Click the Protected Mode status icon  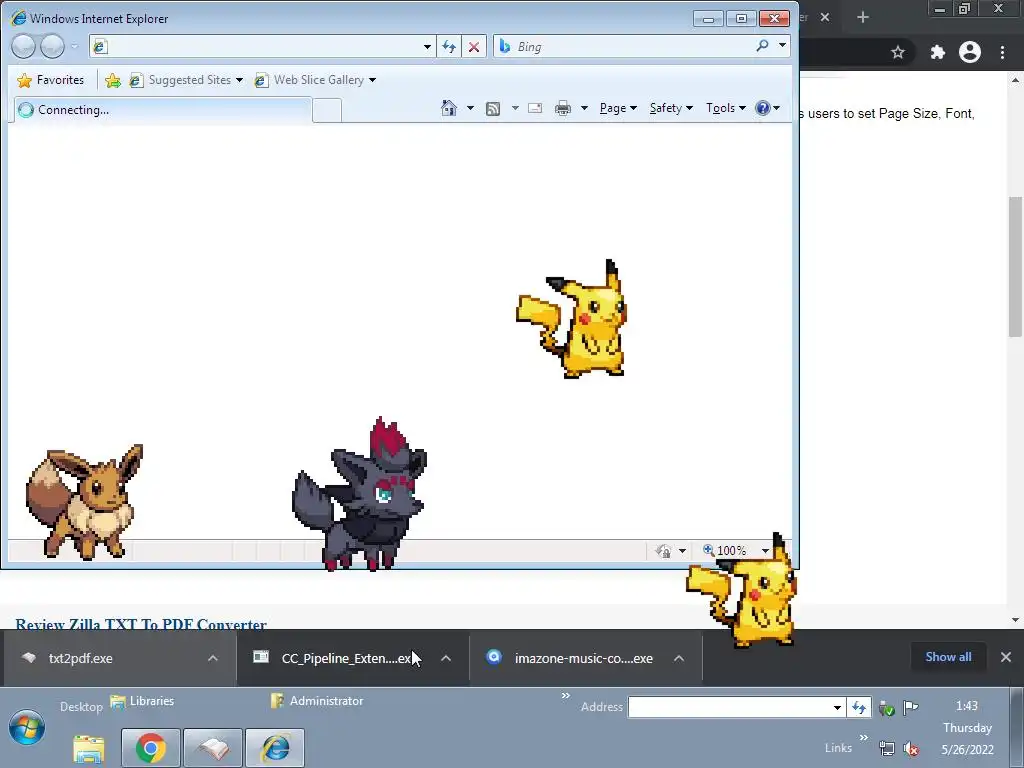click(x=664, y=551)
